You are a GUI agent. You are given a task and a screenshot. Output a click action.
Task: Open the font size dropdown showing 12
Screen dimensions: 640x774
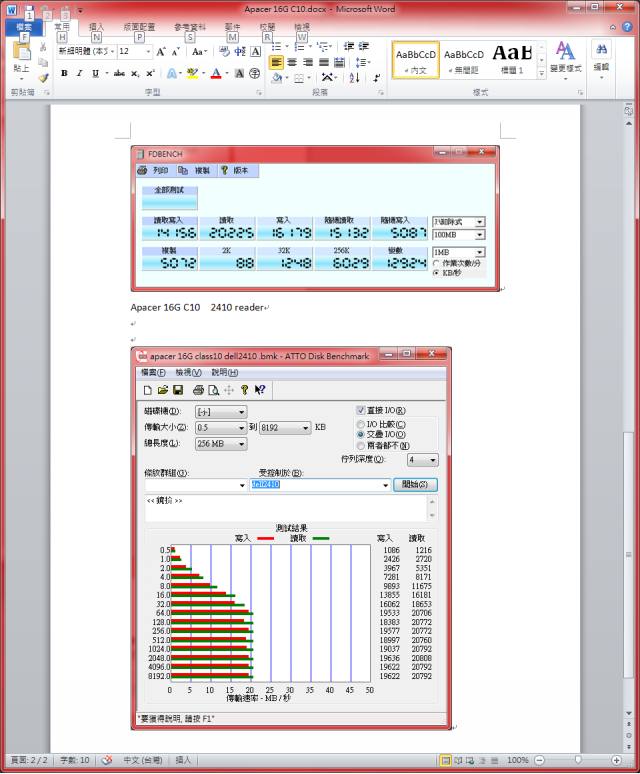pos(148,51)
